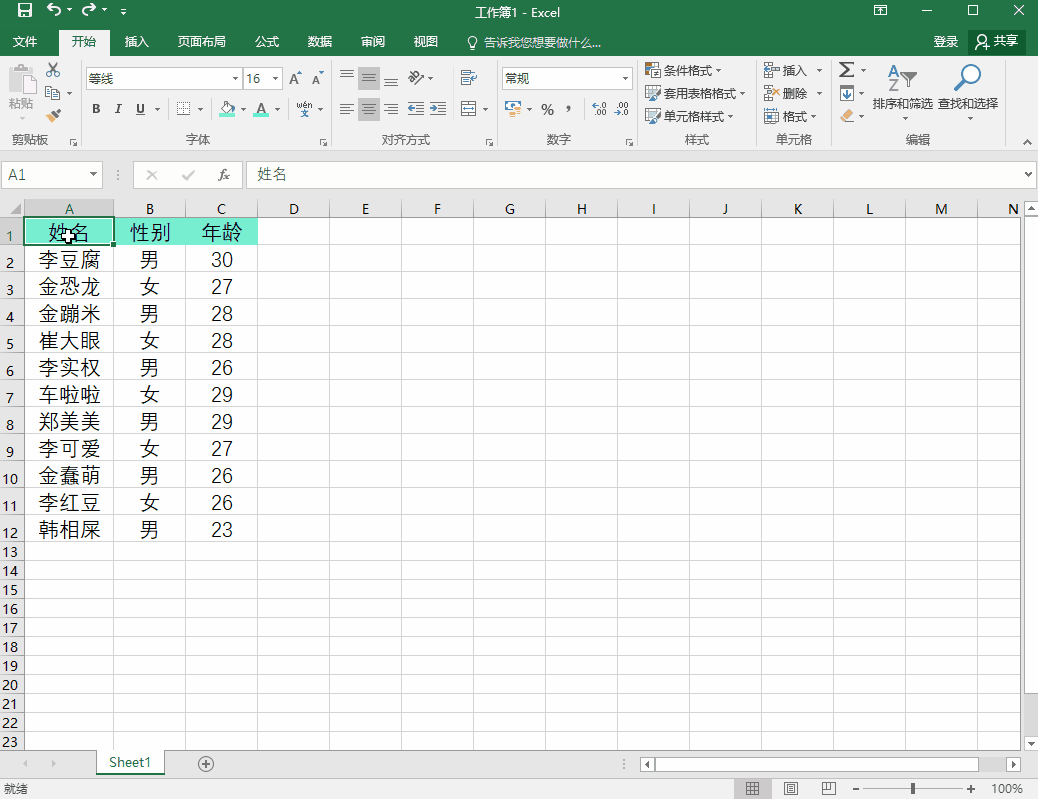
Task: Open the 公式 ribbon tab
Action: 267,42
